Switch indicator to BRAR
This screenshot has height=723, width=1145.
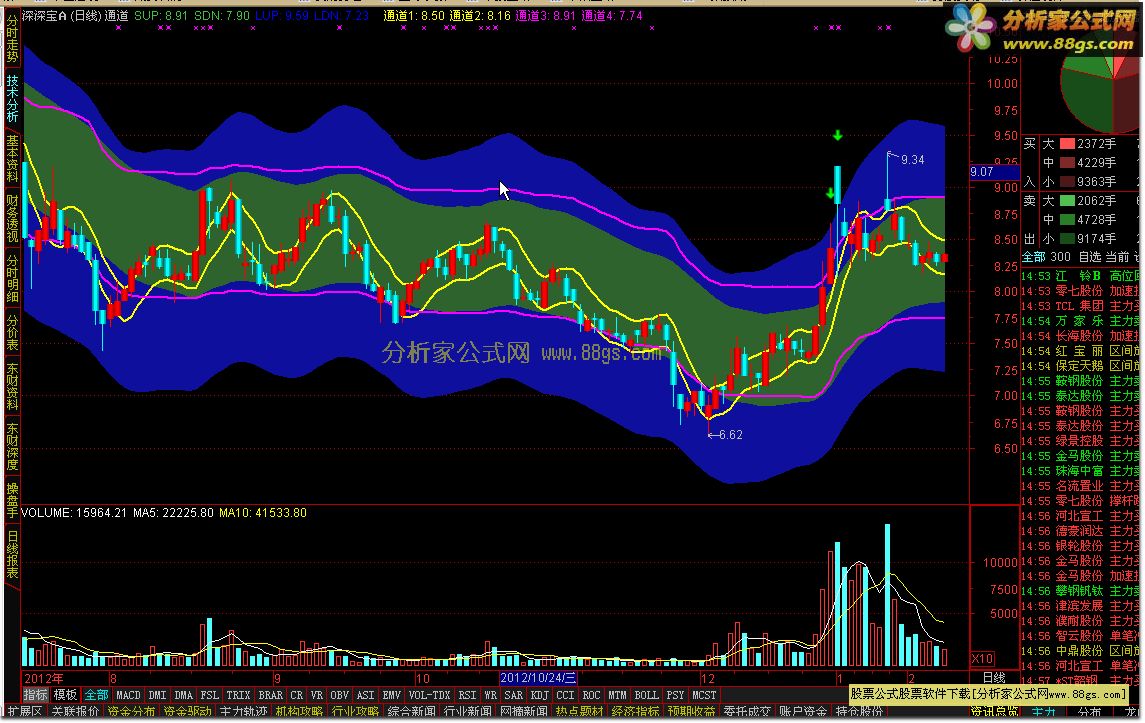(x=270, y=695)
